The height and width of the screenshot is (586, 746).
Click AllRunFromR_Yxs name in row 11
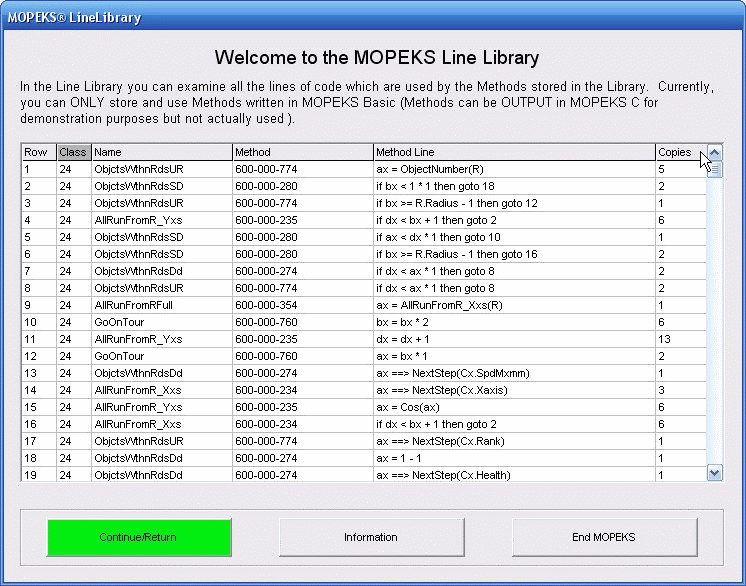162,340
